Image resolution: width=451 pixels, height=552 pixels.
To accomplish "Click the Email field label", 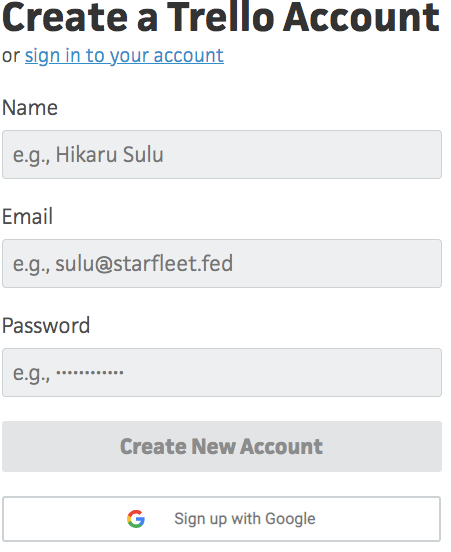I will tap(27, 216).
